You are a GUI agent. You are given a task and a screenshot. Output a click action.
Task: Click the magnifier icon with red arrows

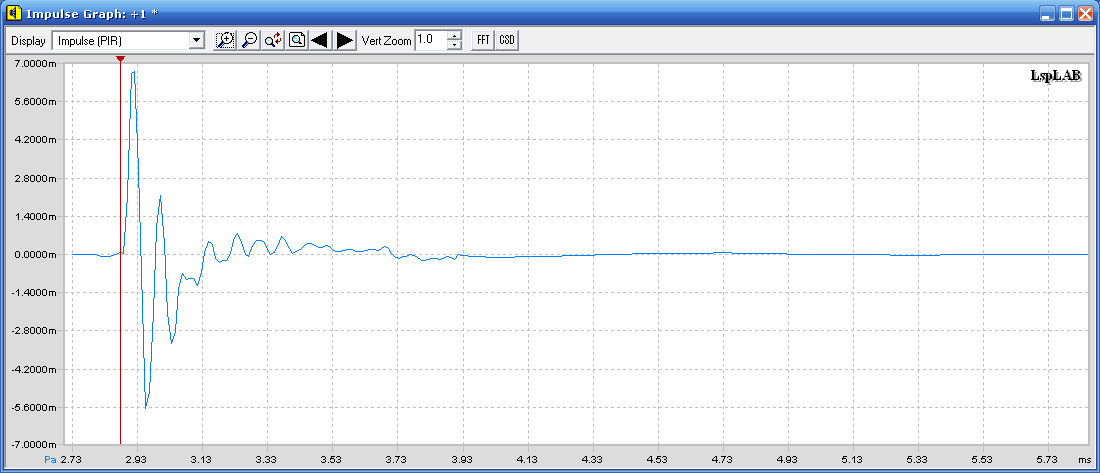click(x=273, y=40)
